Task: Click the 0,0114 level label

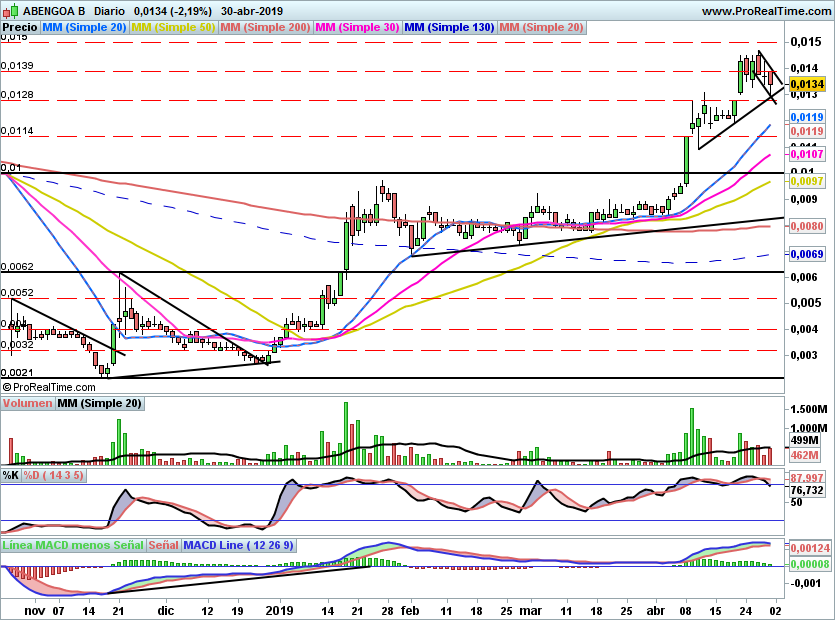Action: (17, 130)
